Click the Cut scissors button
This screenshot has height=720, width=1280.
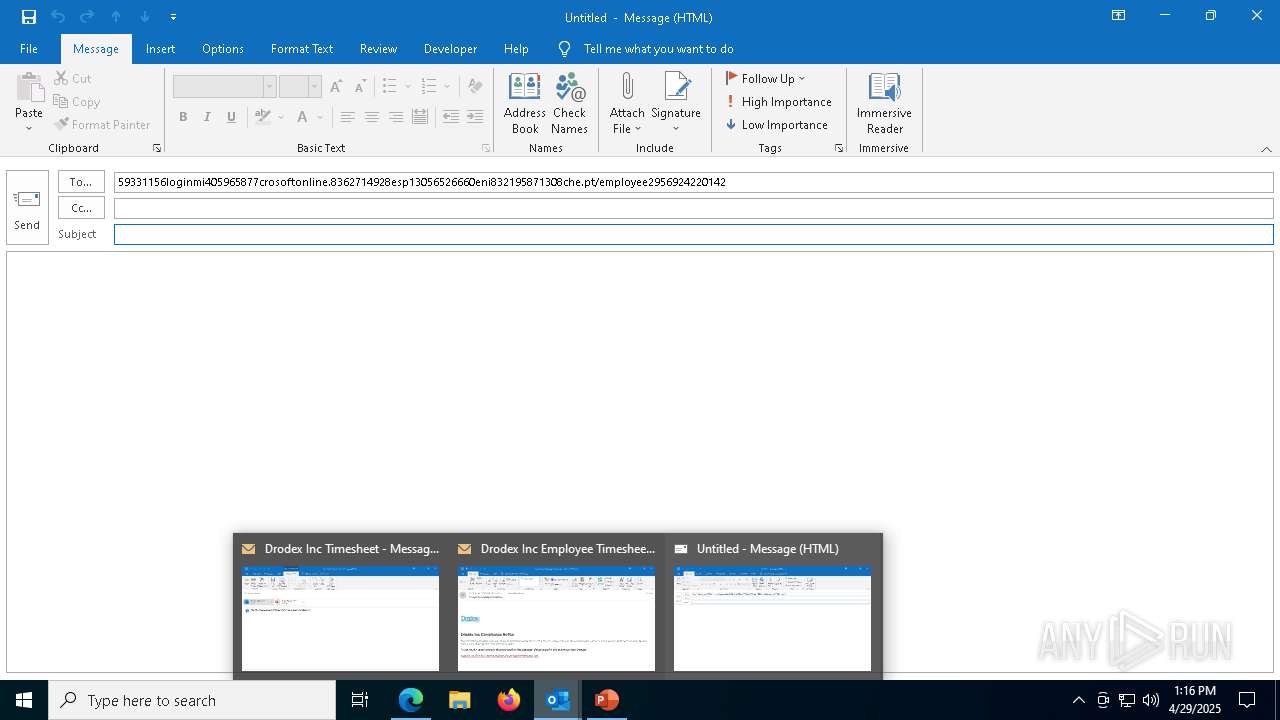pyautogui.click(x=73, y=78)
